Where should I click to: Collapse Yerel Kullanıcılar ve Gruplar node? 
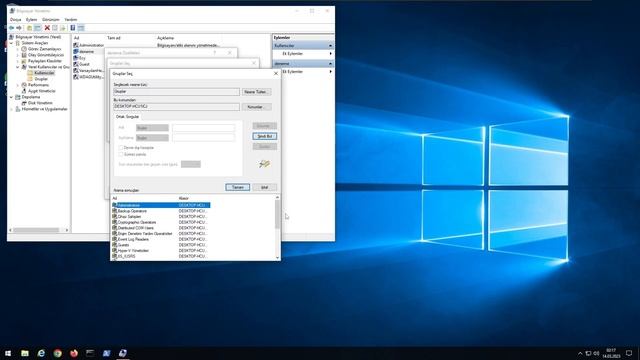pyautogui.click(x=18, y=67)
